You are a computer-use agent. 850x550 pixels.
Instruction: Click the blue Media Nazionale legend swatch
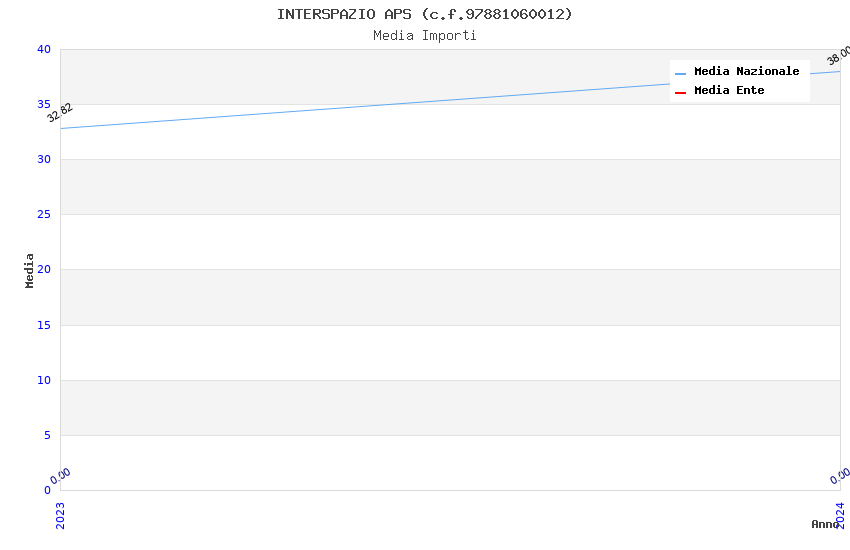click(x=680, y=73)
